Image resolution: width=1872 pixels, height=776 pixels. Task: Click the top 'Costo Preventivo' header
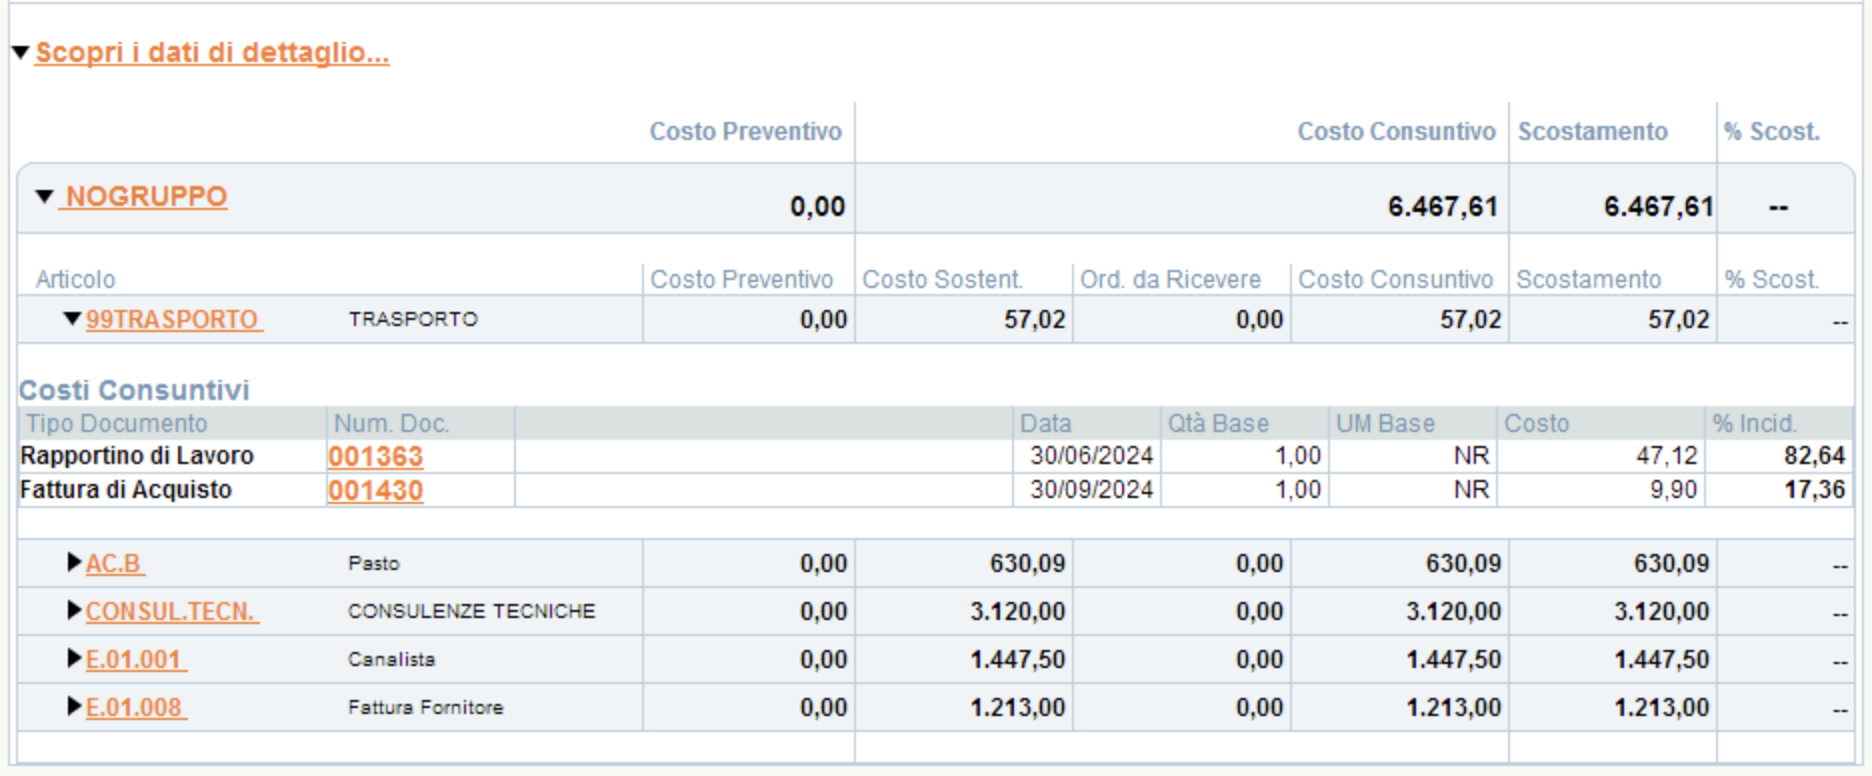745,131
